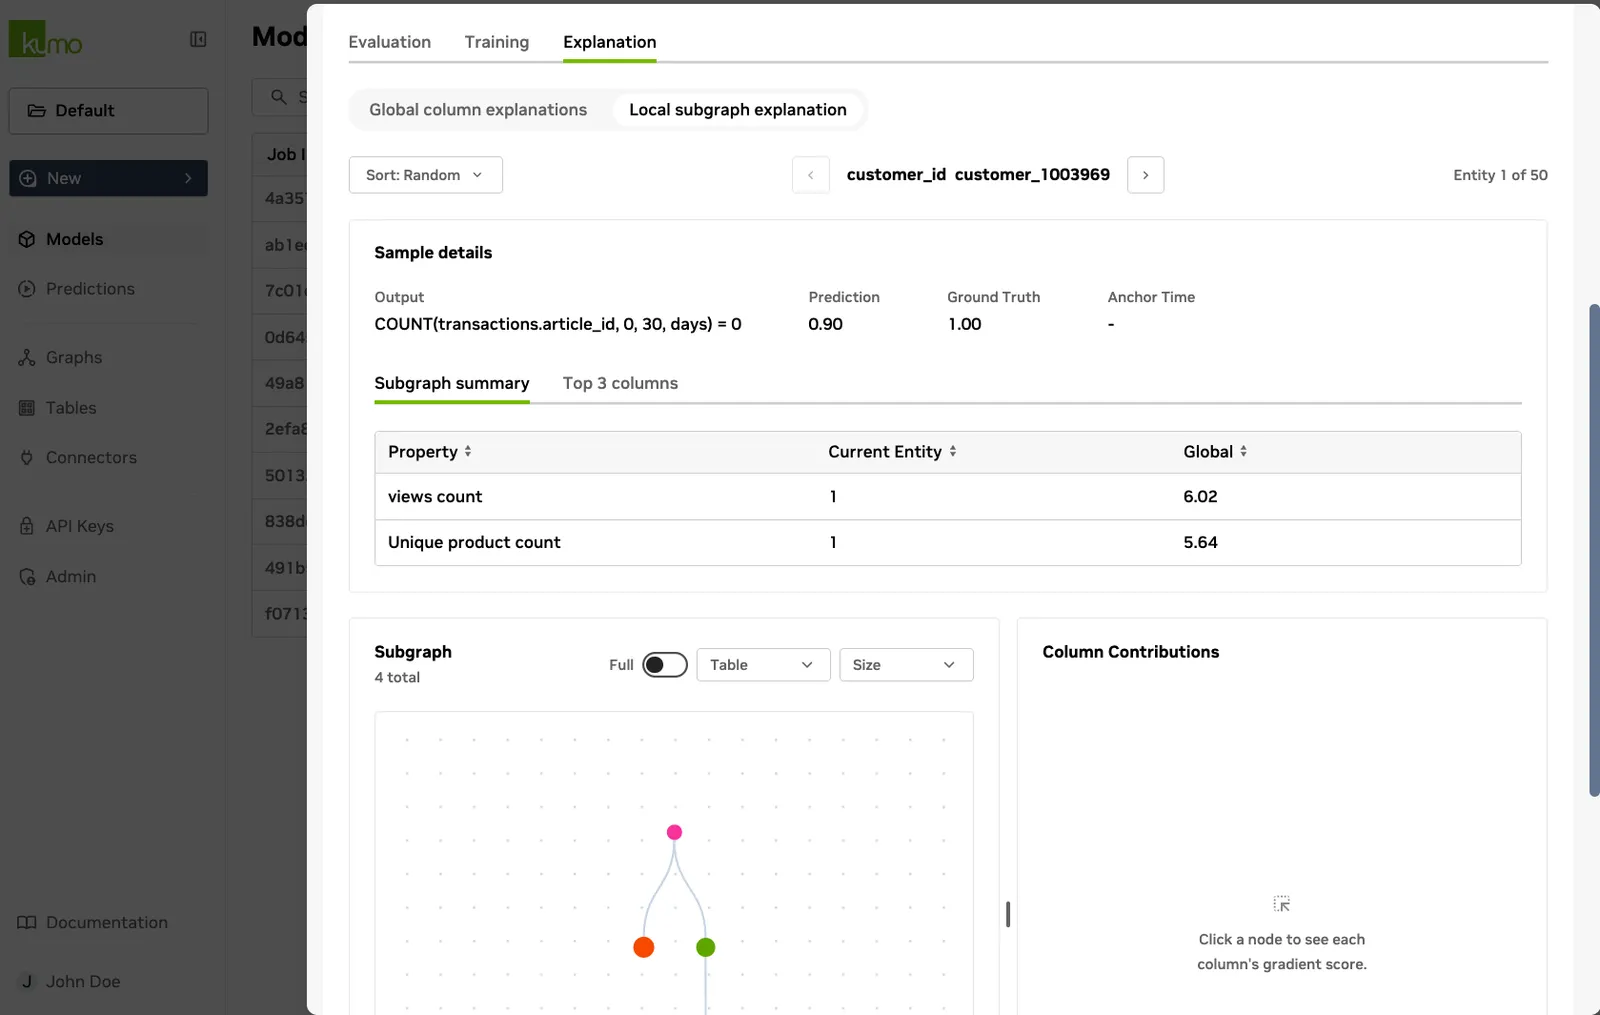
Task: Click the search magnifier icon
Action: point(279,97)
